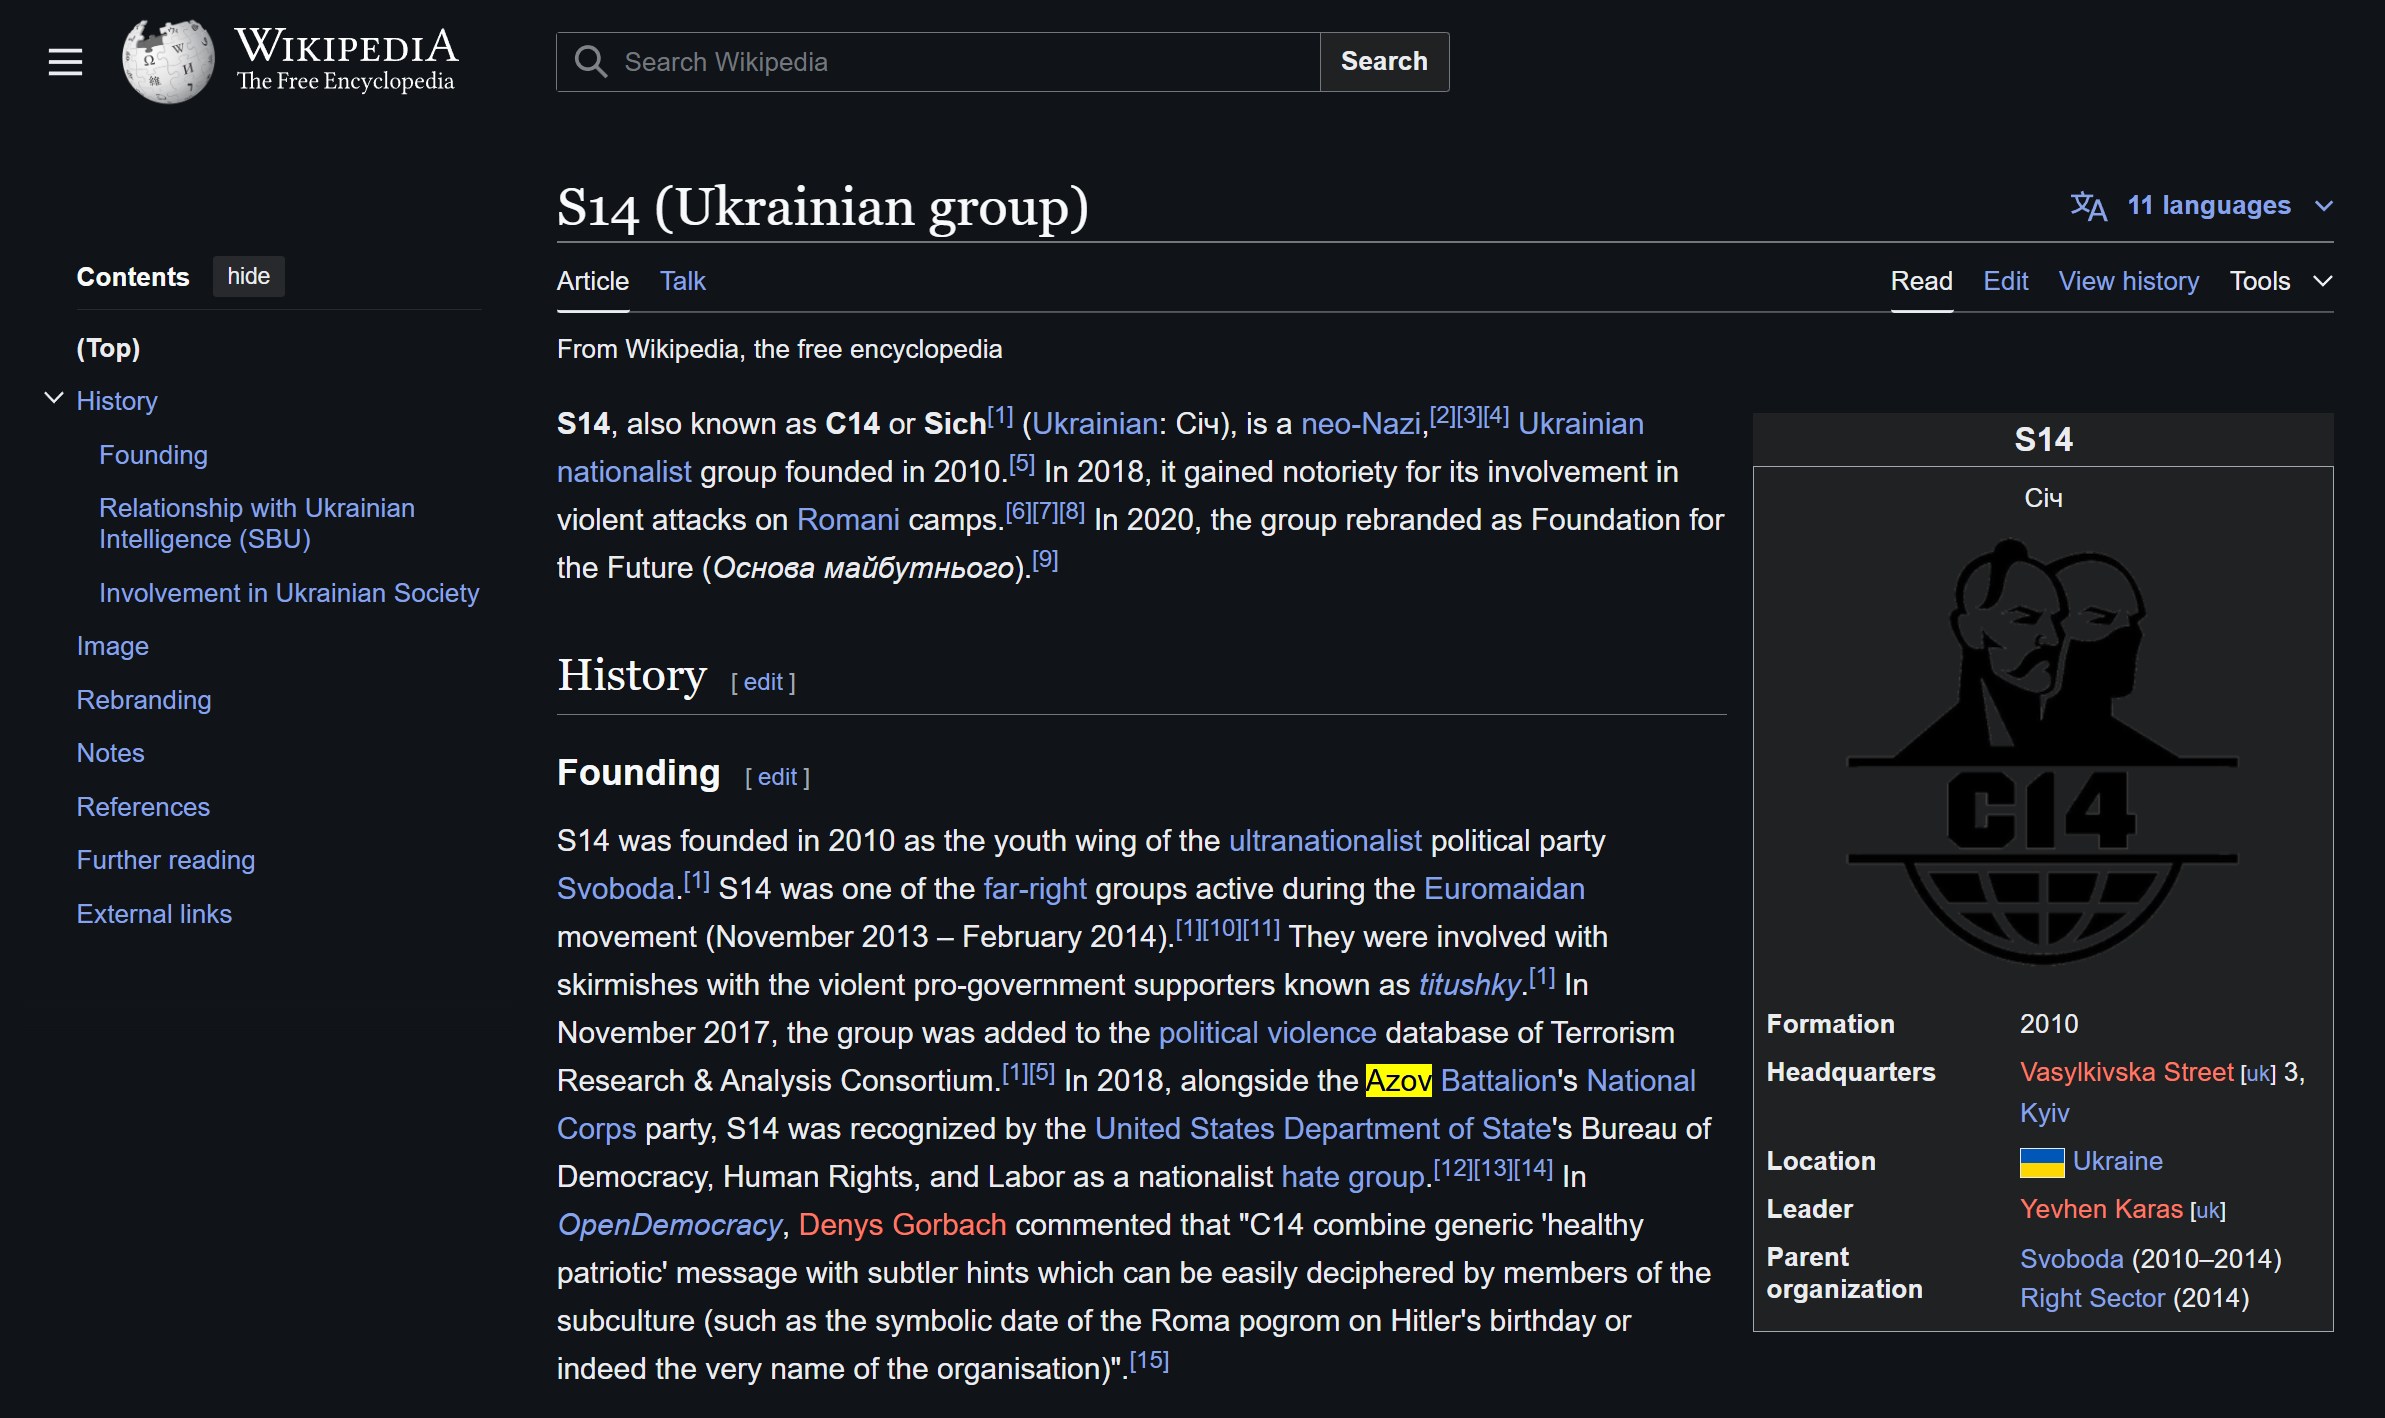
Task: Switch to the Talk tab
Action: 682,281
